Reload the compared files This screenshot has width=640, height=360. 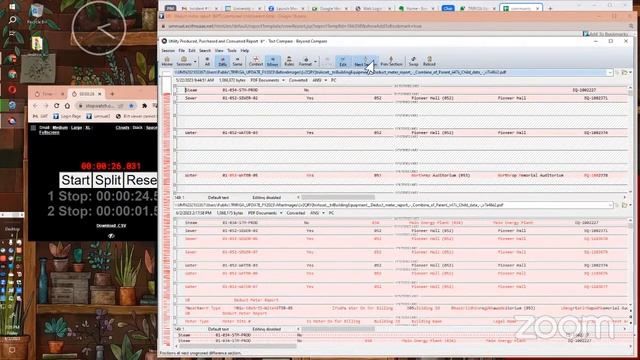point(429,62)
